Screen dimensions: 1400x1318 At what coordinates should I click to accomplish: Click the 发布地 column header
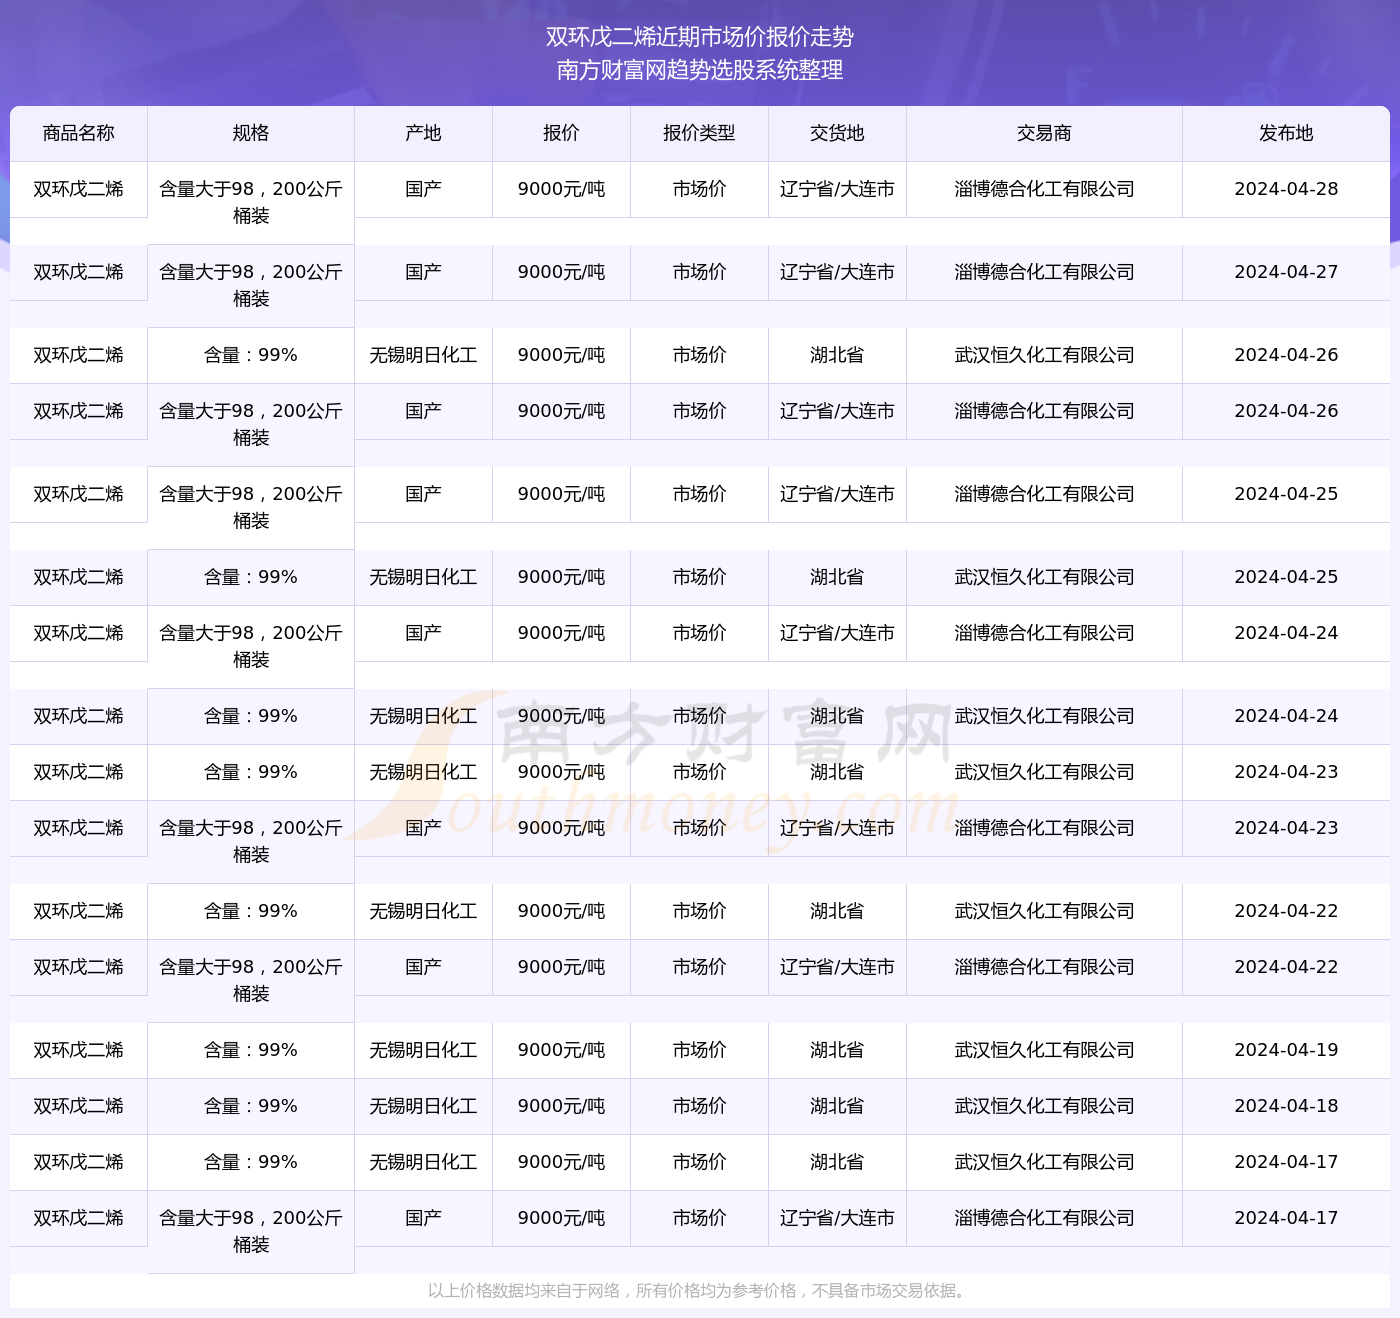tap(1286, 133)
